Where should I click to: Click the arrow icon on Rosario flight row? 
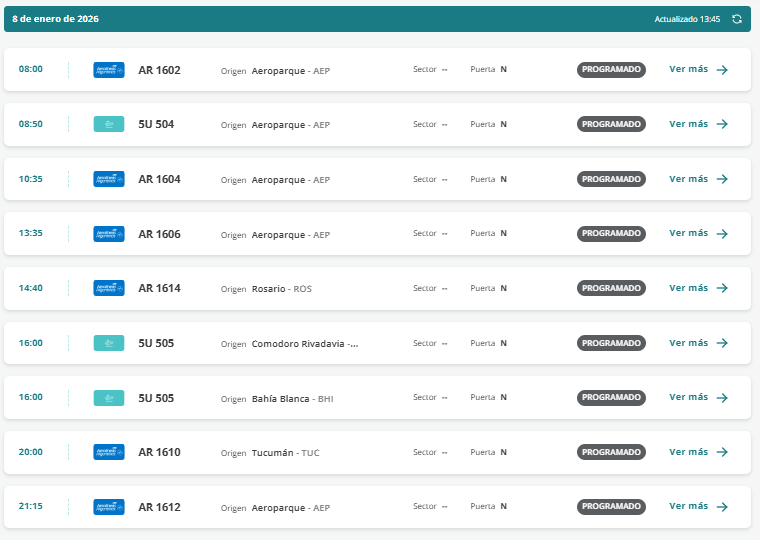click(x=722, y=288)
